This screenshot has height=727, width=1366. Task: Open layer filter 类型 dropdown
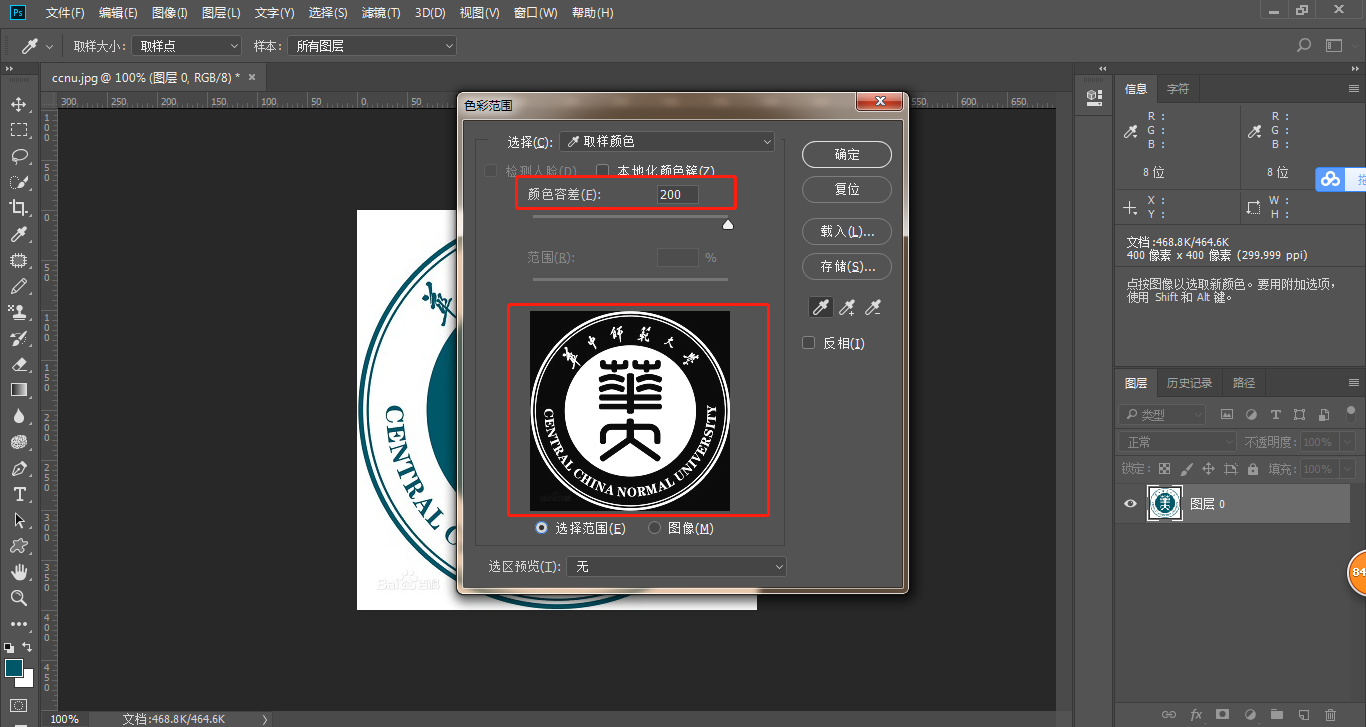(x=1164, y=414)
